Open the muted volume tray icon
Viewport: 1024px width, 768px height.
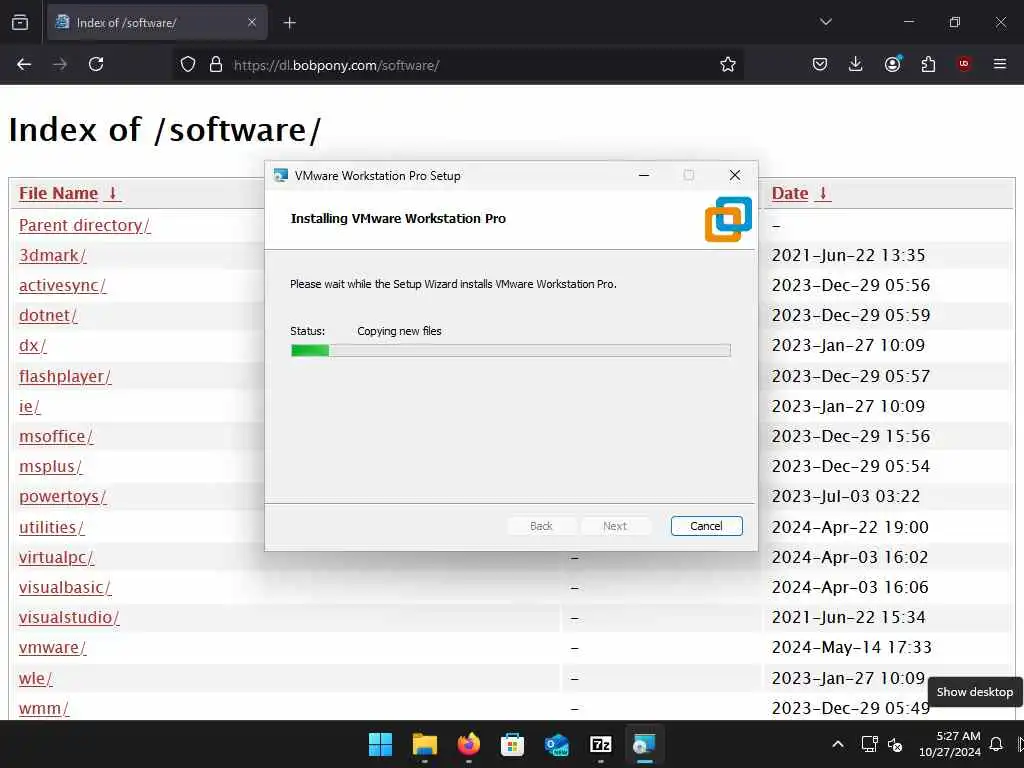pos(895,744)
